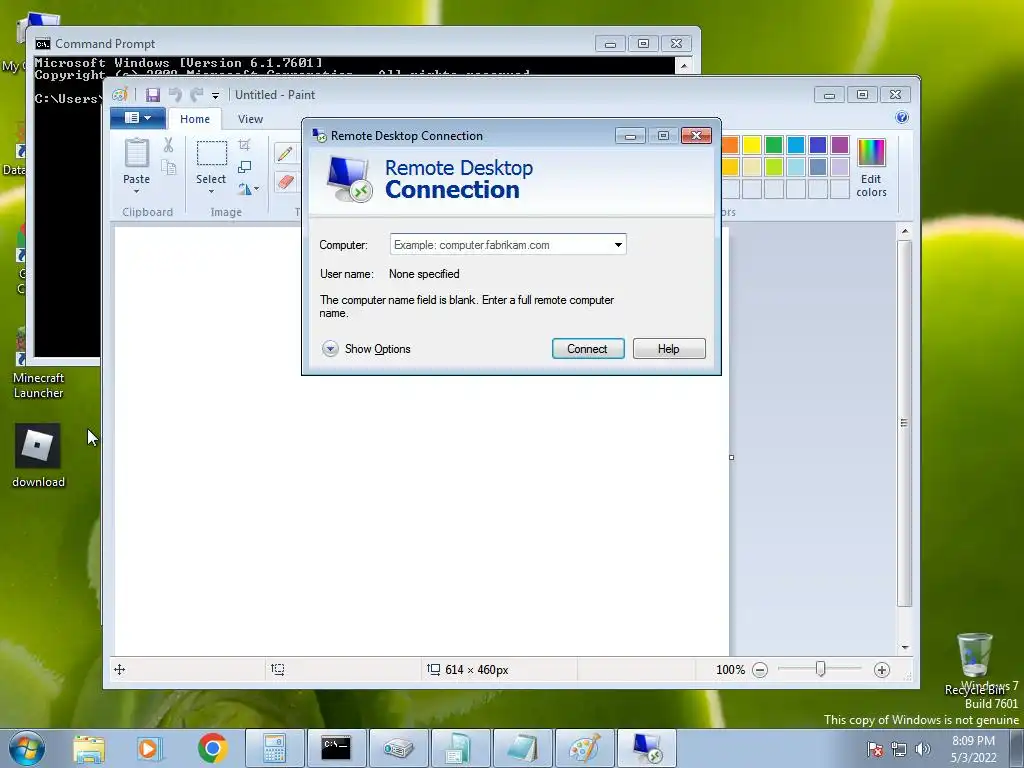Click Paint's vertical scrollbar down arrow

click(x=904, y=648)
